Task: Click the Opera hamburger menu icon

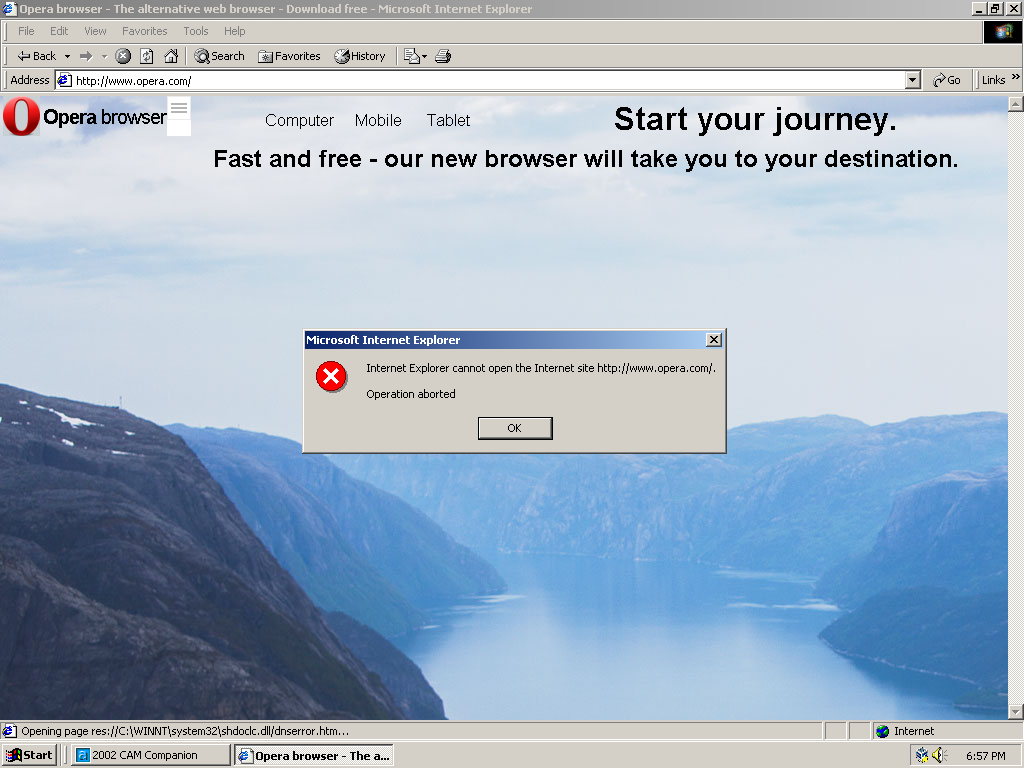Action: click(x=179, y=108)
